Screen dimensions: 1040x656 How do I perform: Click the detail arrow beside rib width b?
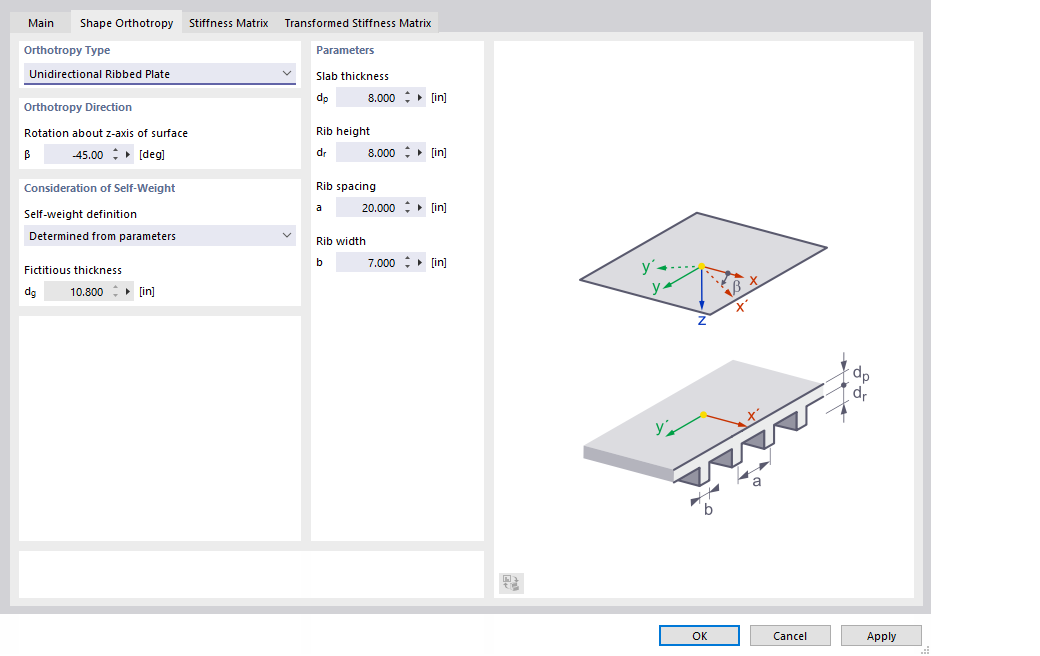coord(419,262)
